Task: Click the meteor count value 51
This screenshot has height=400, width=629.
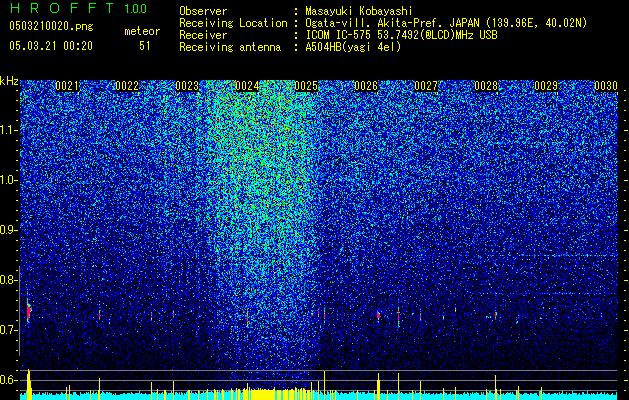Action: coord(144,46)
